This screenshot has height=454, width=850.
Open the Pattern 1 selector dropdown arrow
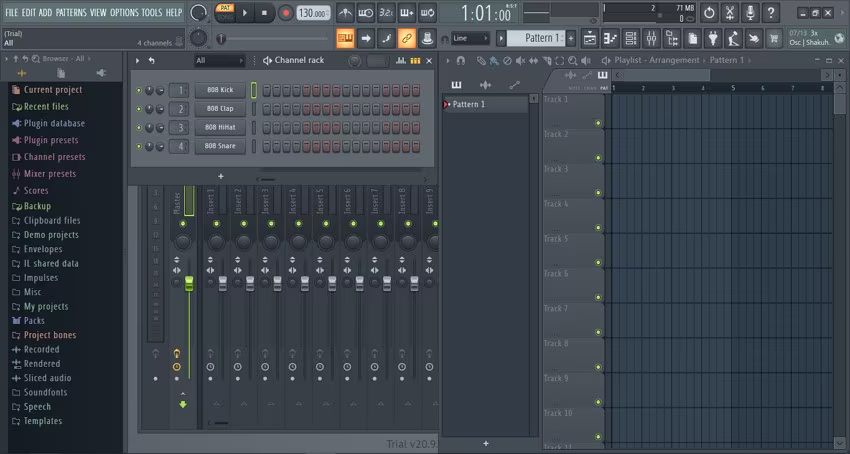pyautogui.click(x=501, y=38)
